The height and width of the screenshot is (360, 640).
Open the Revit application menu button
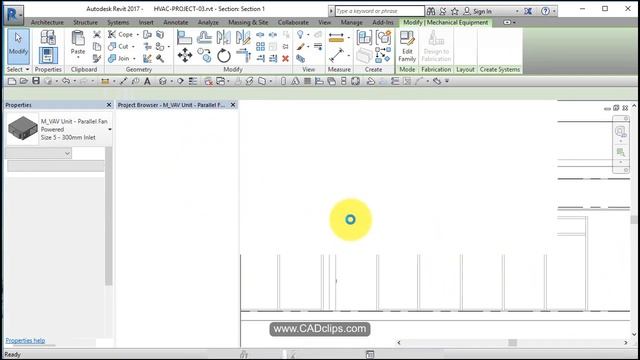(x=13, y=16)
